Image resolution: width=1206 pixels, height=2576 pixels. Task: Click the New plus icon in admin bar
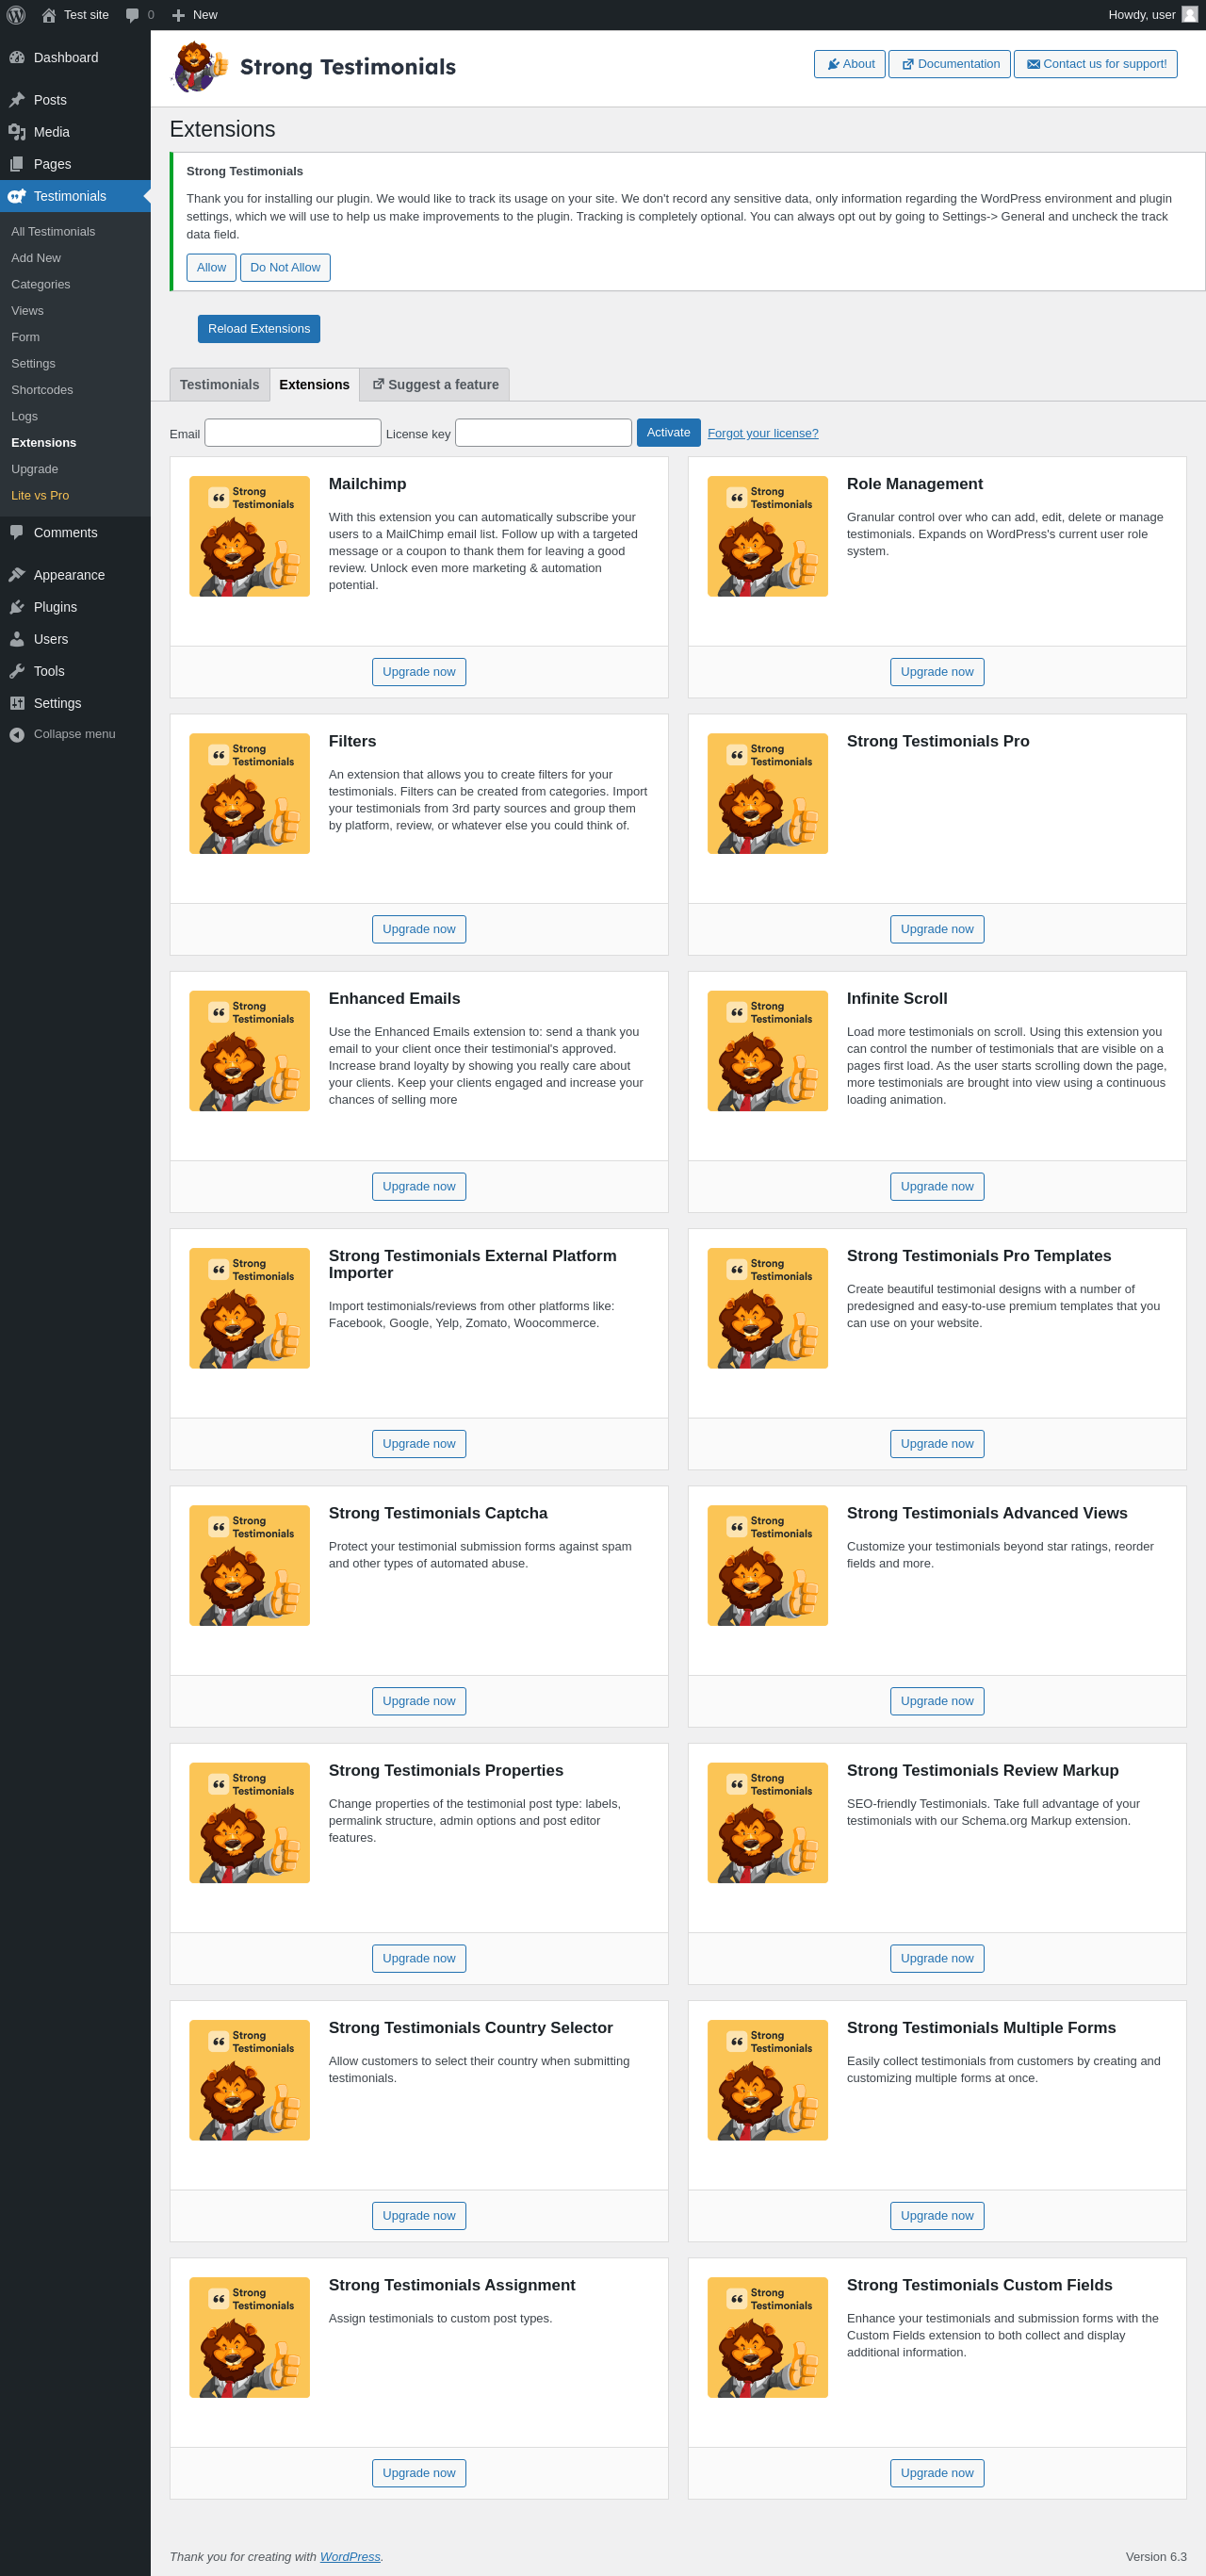pyautogui.click(x=178, y=15)
